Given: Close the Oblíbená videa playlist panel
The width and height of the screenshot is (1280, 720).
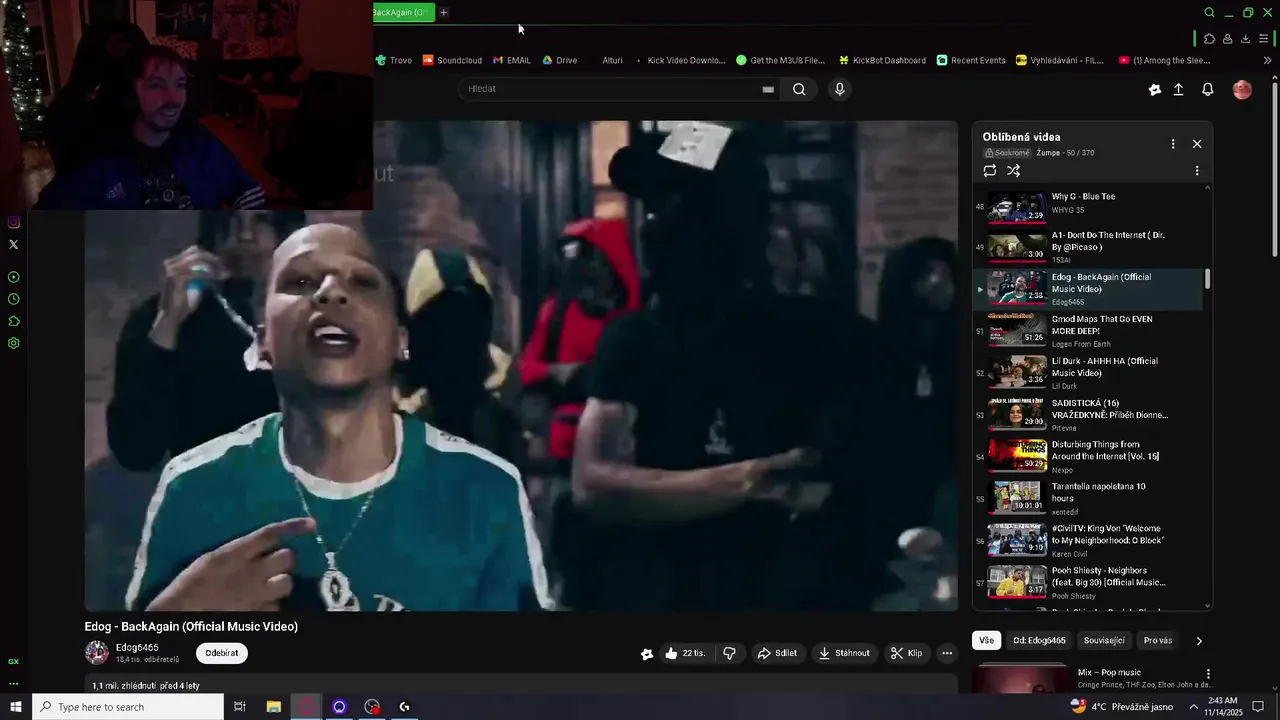Looking at the screenshot, I should [1197, 144].
